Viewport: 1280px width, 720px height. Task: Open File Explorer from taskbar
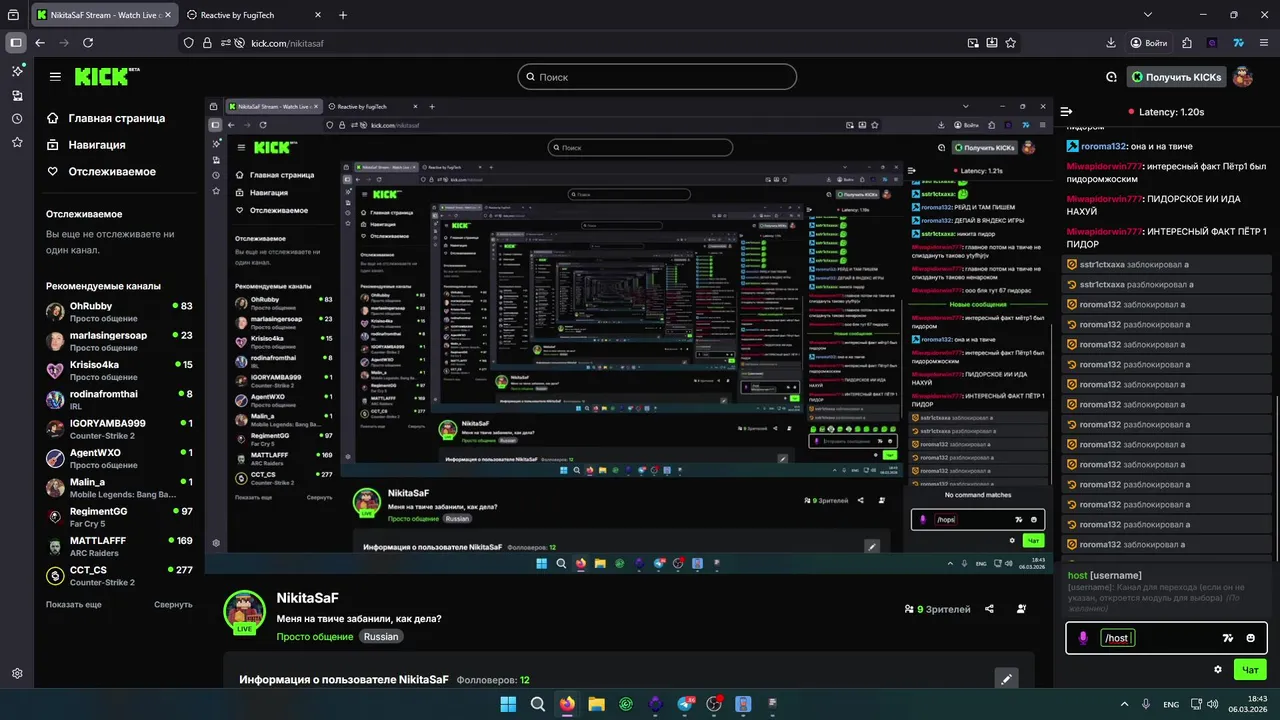pyautogui.click(x=597, y=703)
